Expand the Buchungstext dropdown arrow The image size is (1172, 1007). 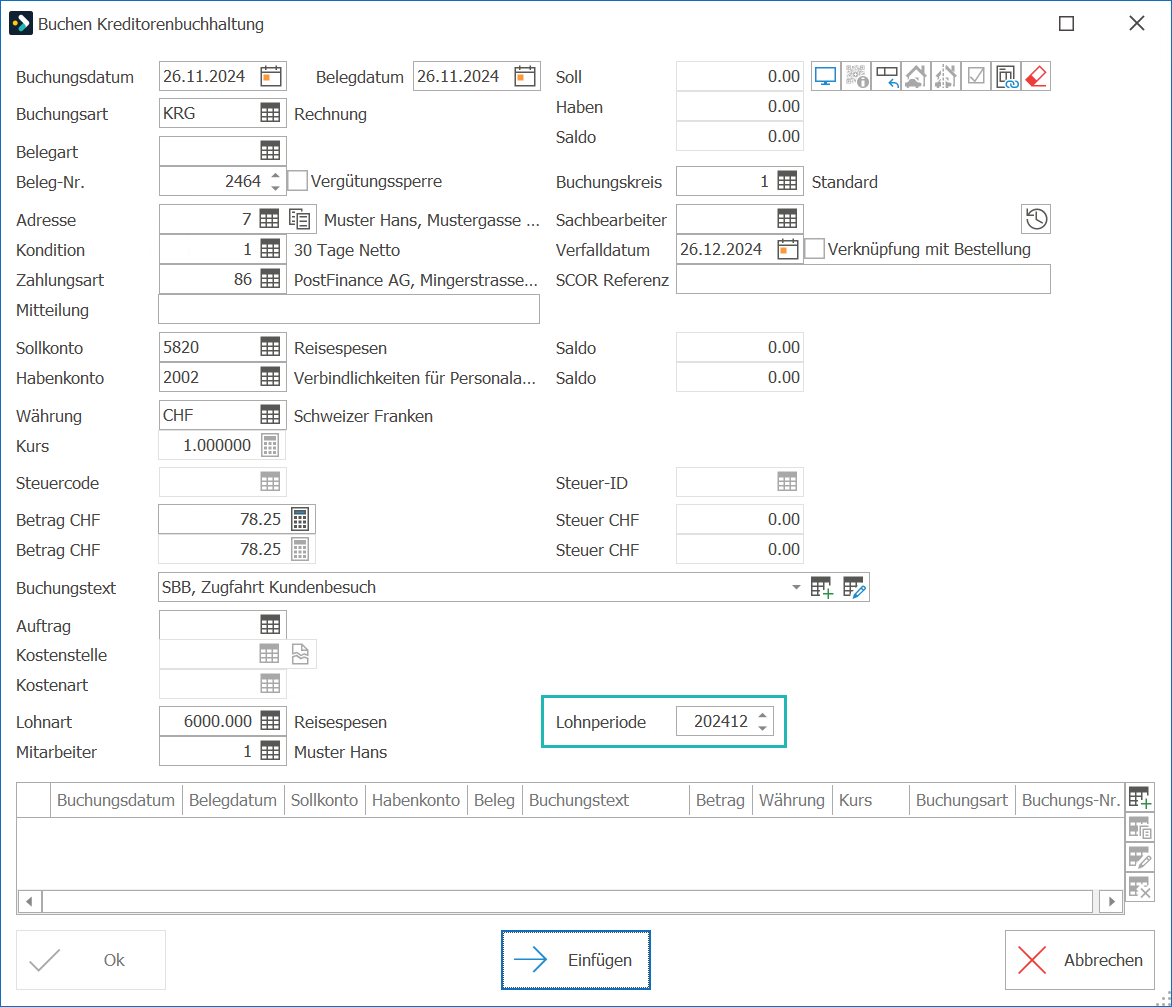click(796, 588)
